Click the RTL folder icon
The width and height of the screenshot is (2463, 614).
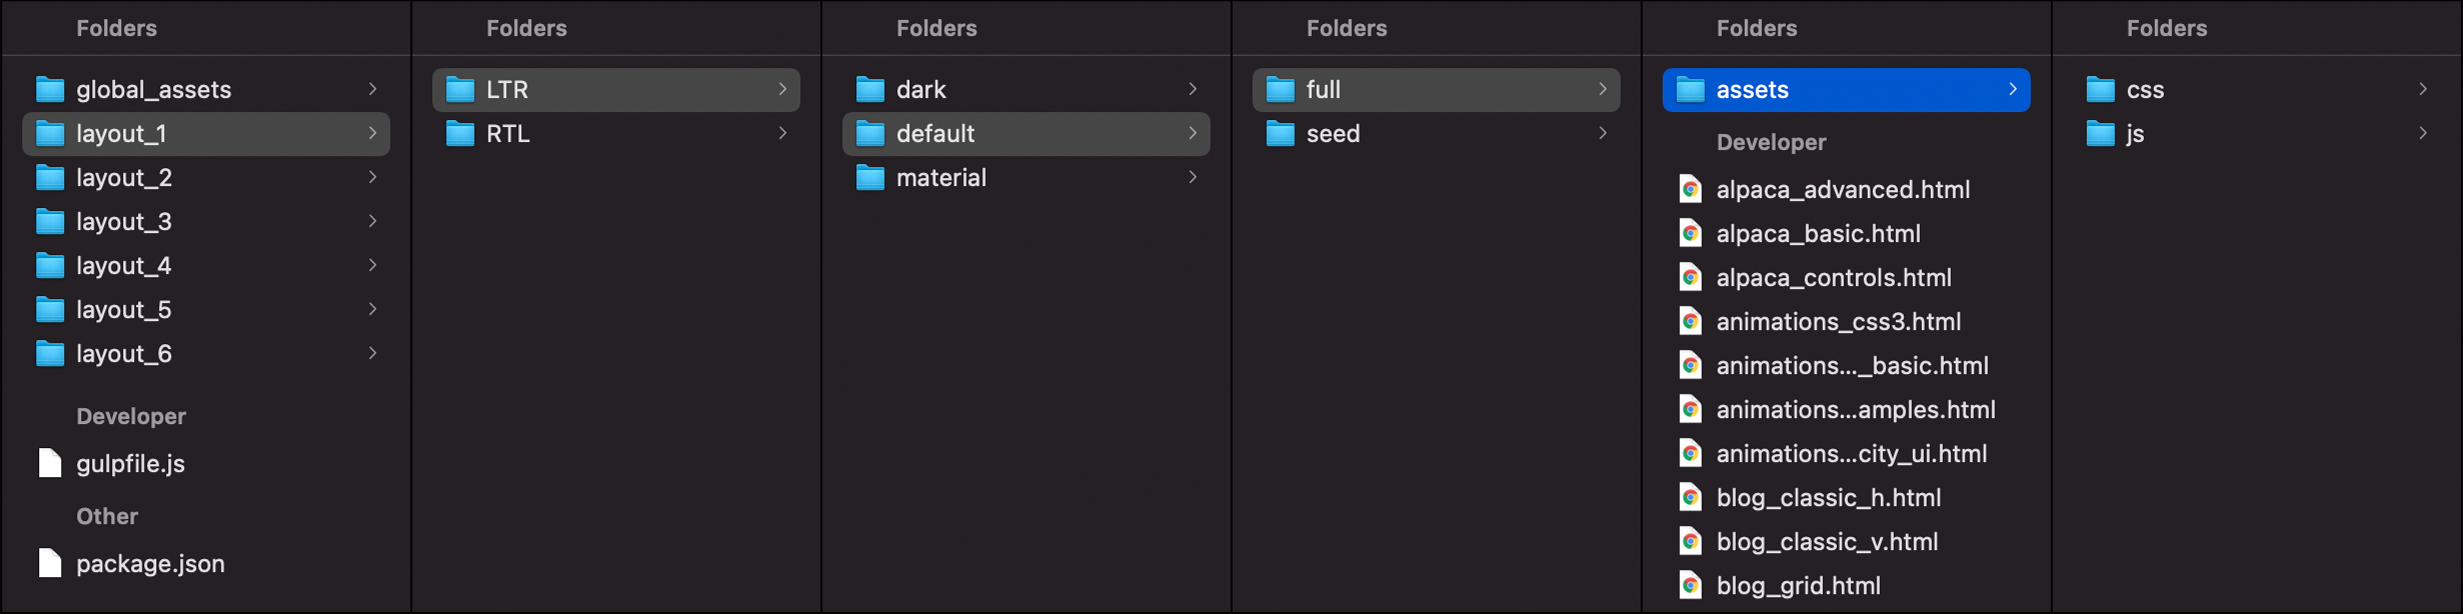click(x=460, y=134)
